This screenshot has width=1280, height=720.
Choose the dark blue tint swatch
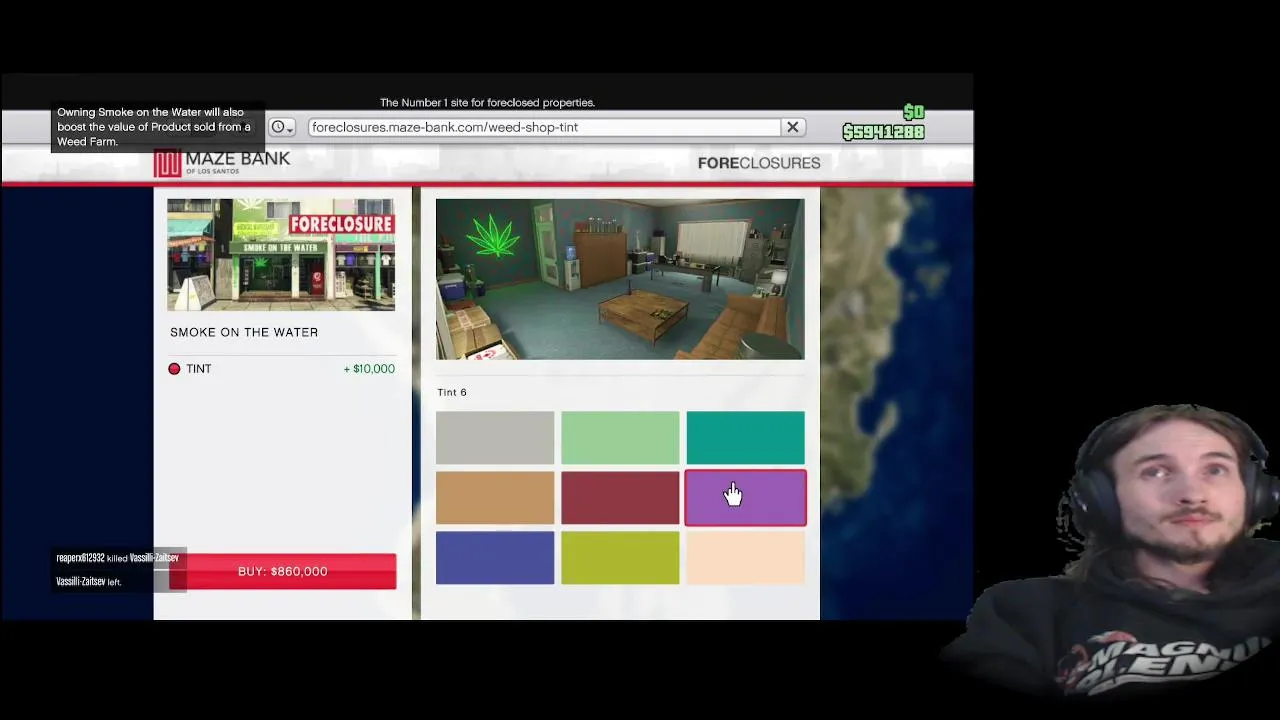pyautogui.click(x=495, y=557)
